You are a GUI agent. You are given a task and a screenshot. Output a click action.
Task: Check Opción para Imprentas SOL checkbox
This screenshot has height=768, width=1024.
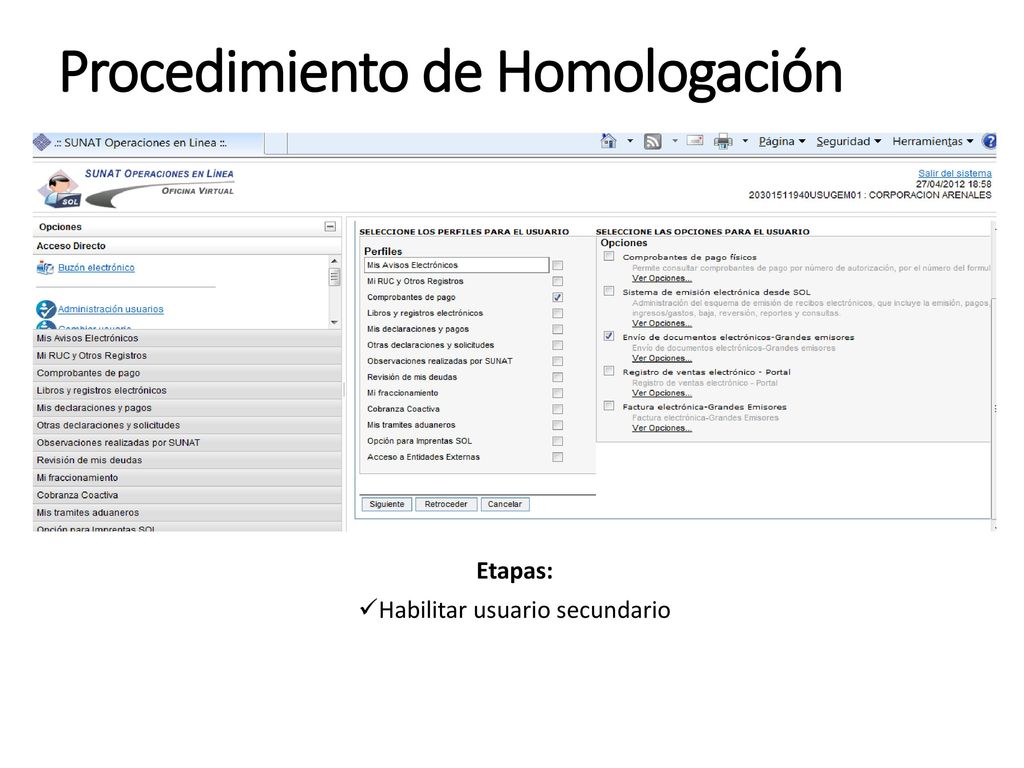point(557,441)
